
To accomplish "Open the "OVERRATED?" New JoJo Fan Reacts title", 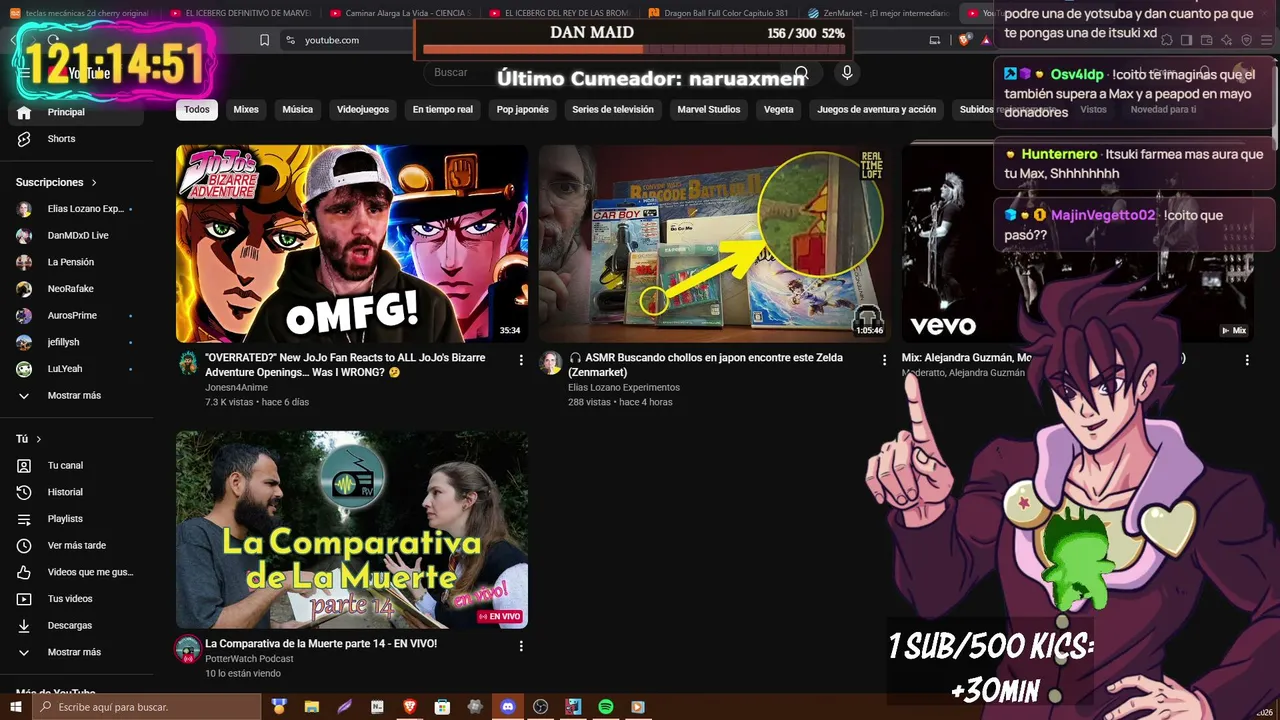I will (345, 365).
